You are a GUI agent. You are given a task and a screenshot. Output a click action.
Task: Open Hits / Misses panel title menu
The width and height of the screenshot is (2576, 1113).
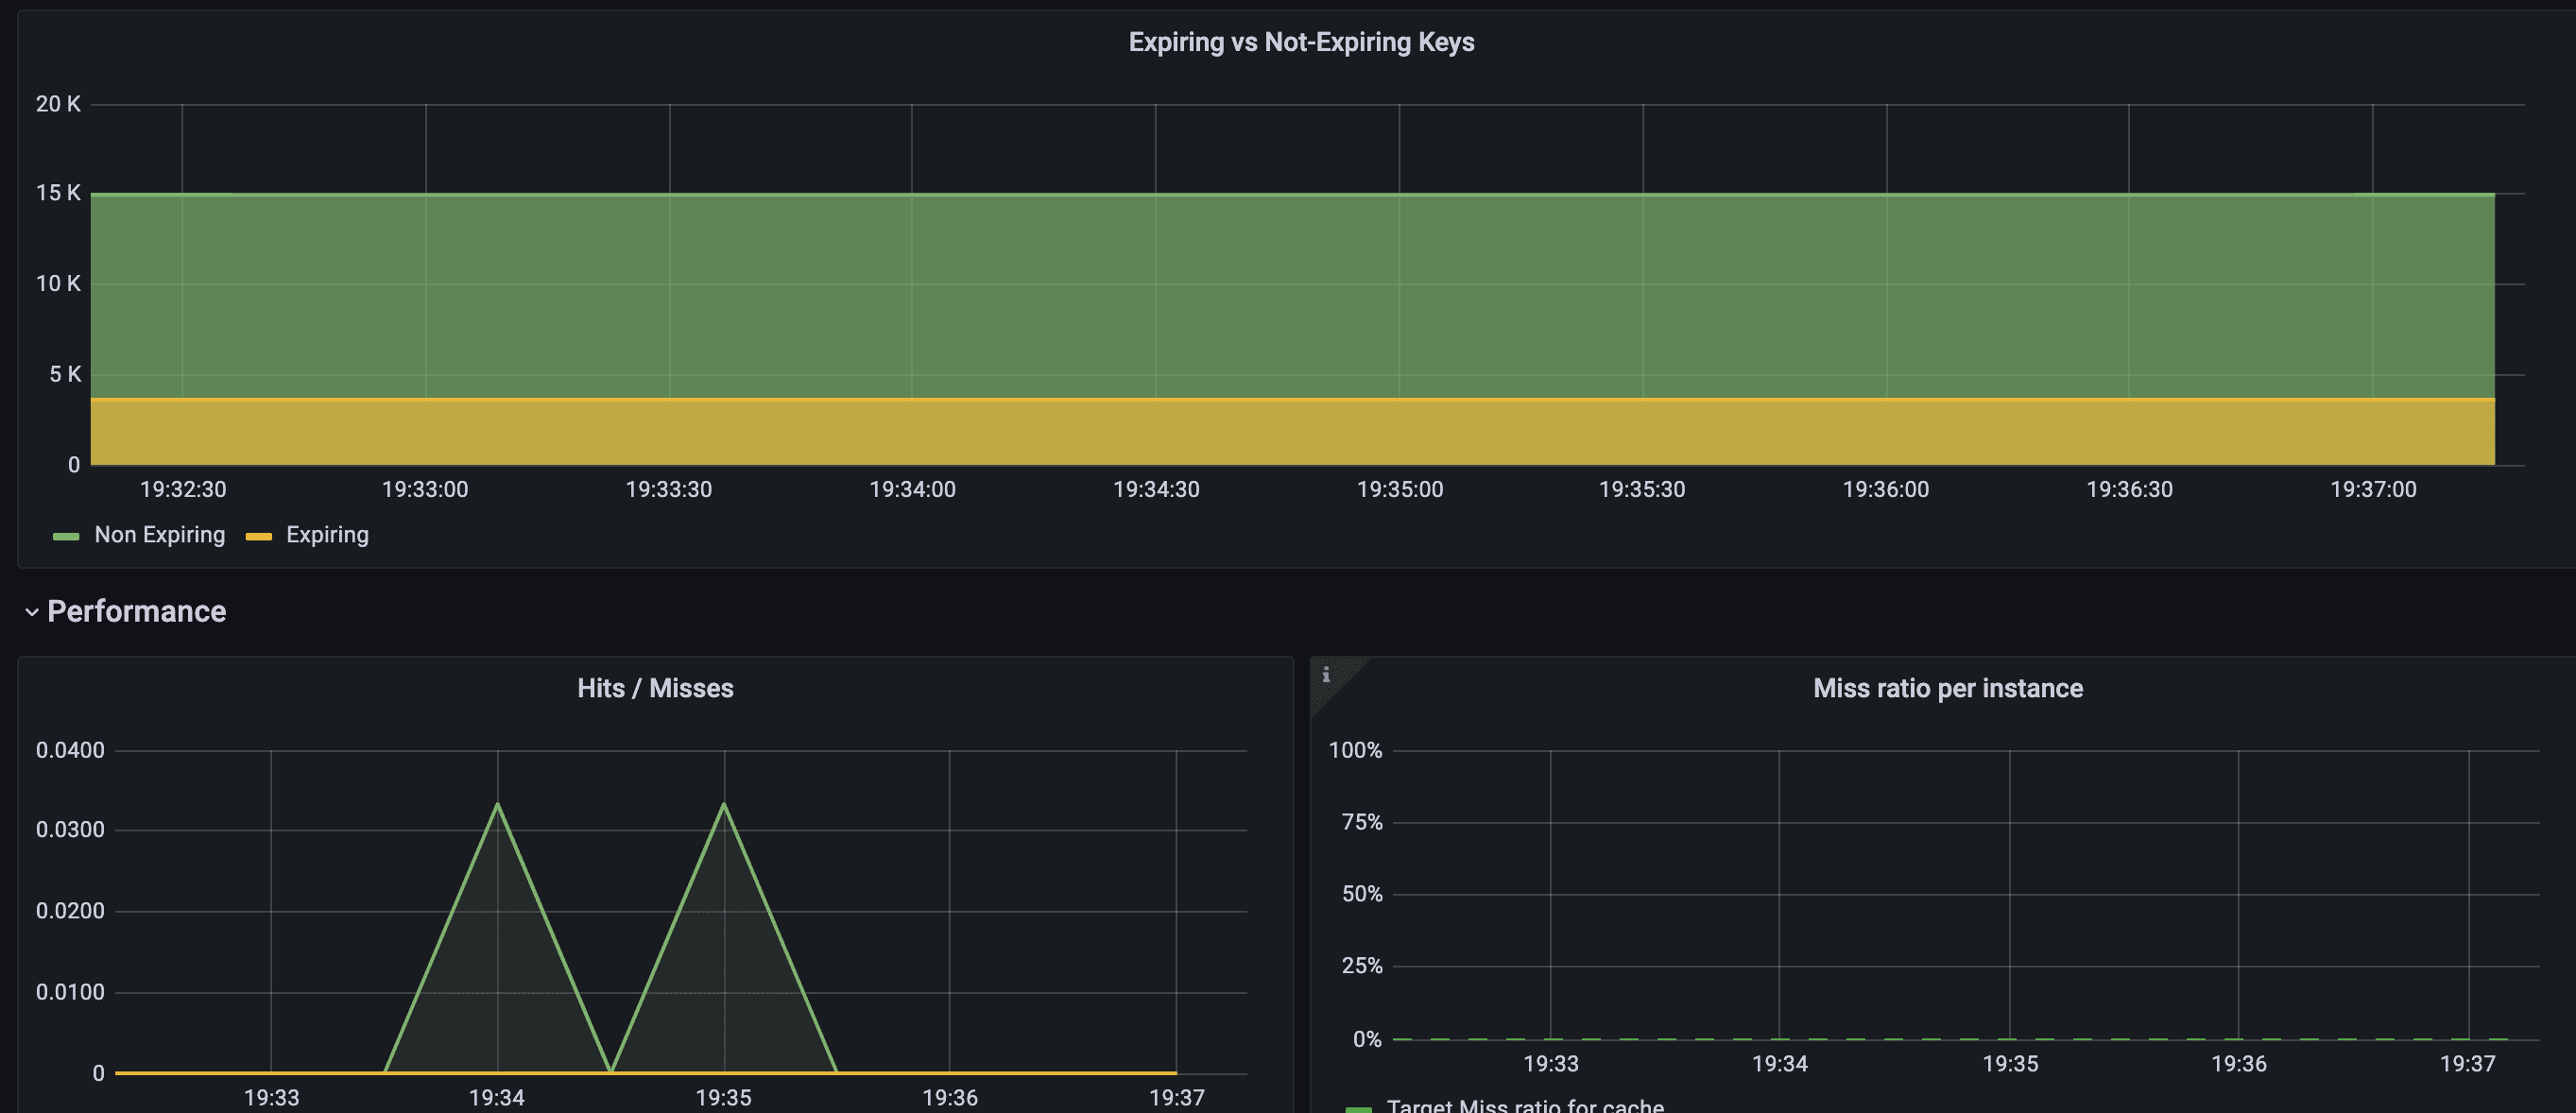coord(655,688)
